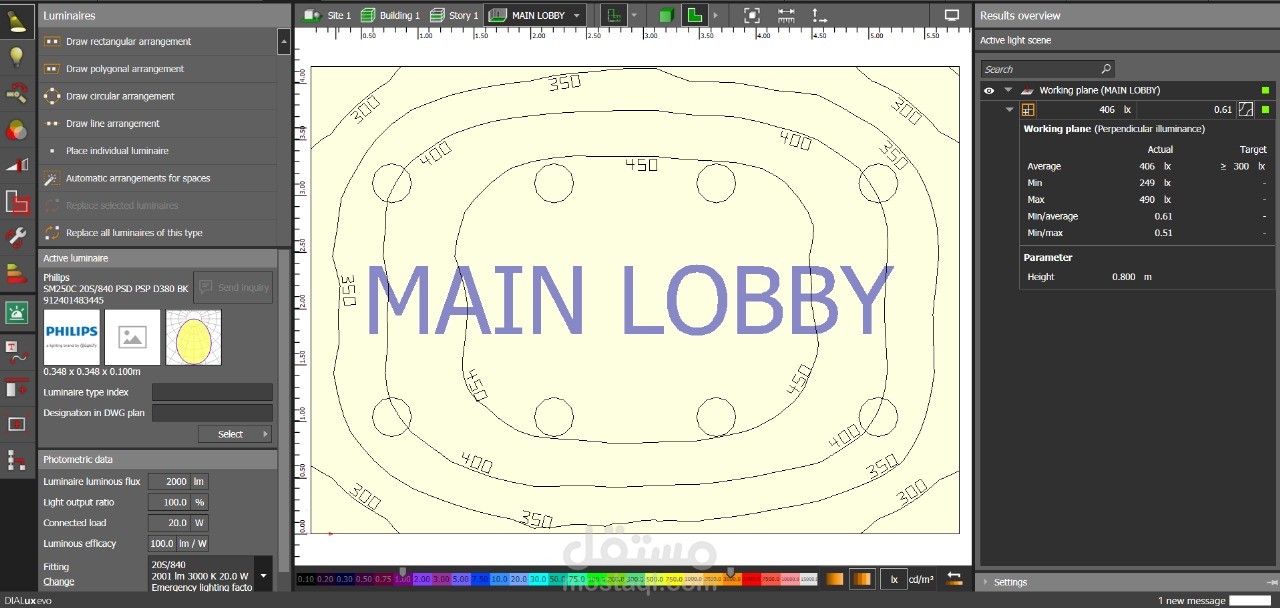Click the Designation in DWG plan field

212,413
